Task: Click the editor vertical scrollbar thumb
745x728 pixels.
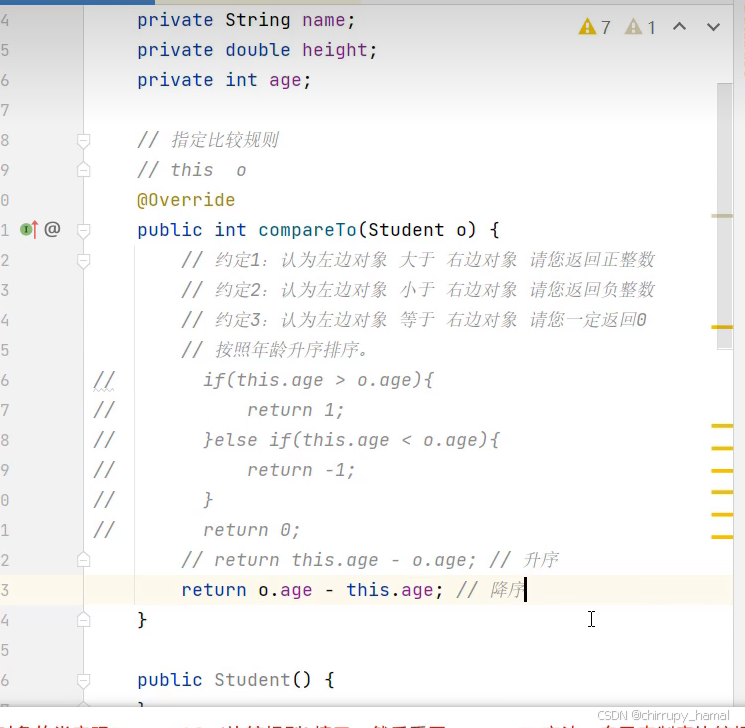Action: 725,216
